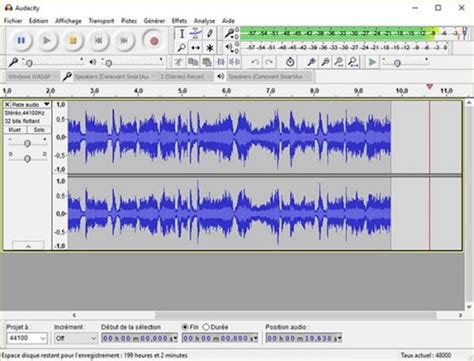Skip to start of the track
Screen dimensions: 474x361
click(98, 41)
